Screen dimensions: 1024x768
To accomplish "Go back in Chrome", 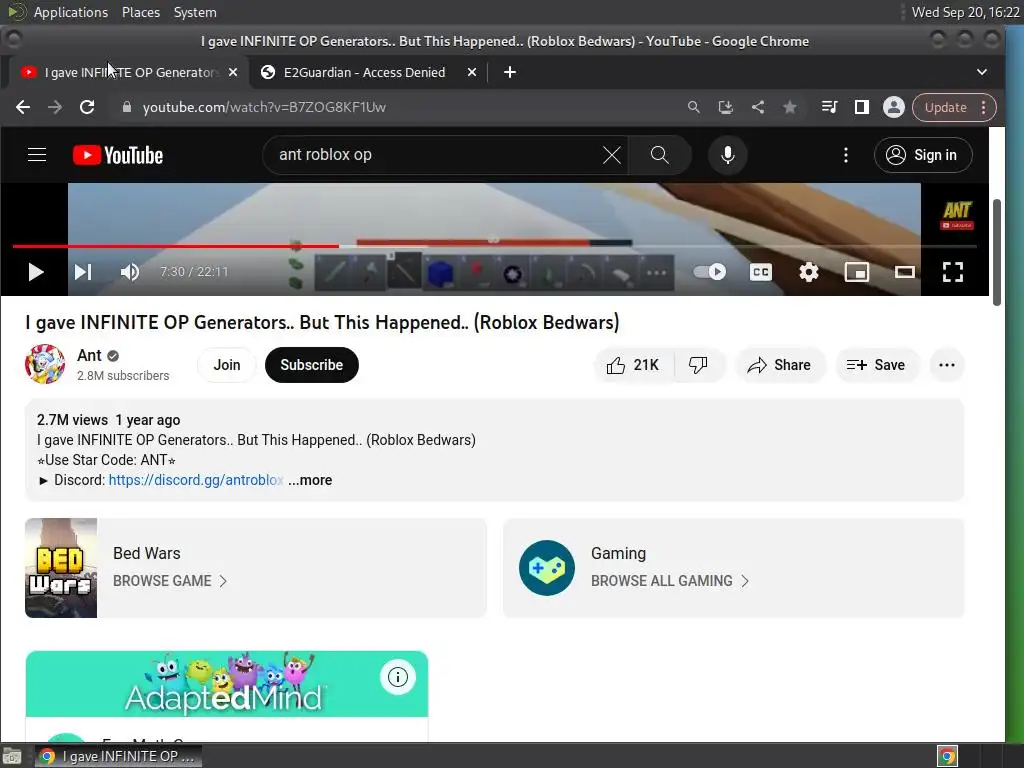I will [23, 107].
